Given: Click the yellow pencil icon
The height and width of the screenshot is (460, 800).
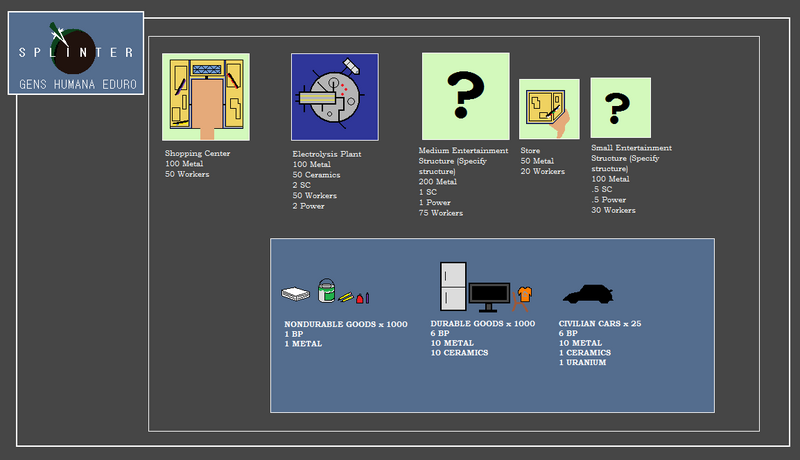Looking at the screenshot, I should 347,297.
